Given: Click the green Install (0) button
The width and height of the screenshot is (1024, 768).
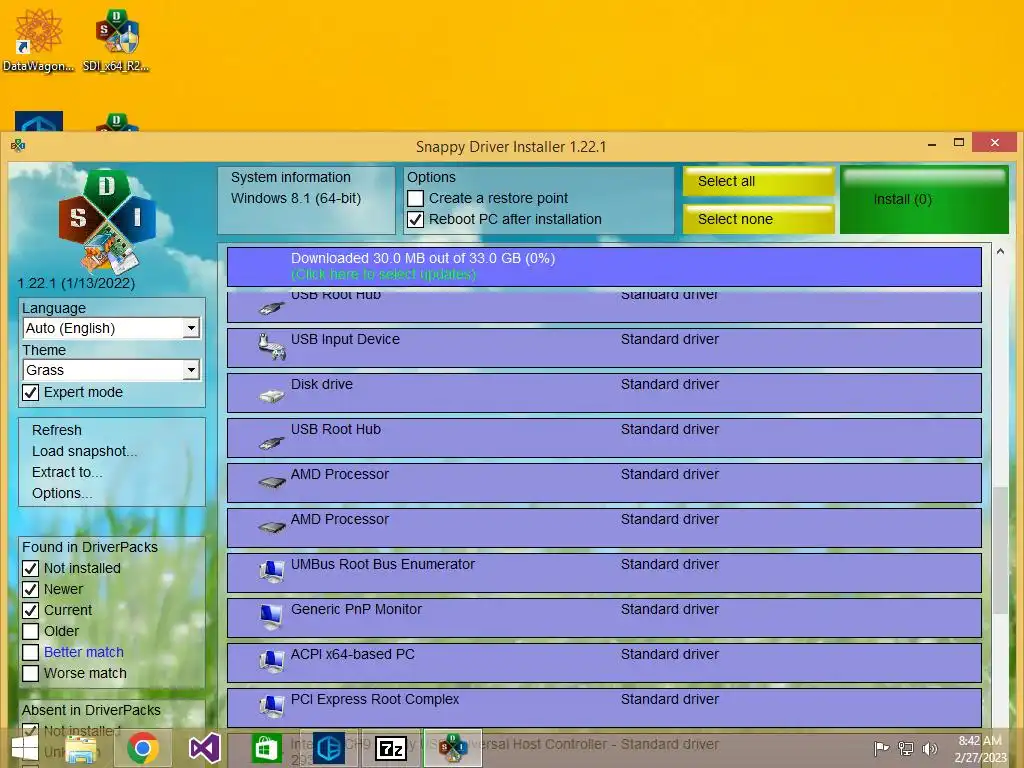Looking at the screenshot, I should coord(924,200).
